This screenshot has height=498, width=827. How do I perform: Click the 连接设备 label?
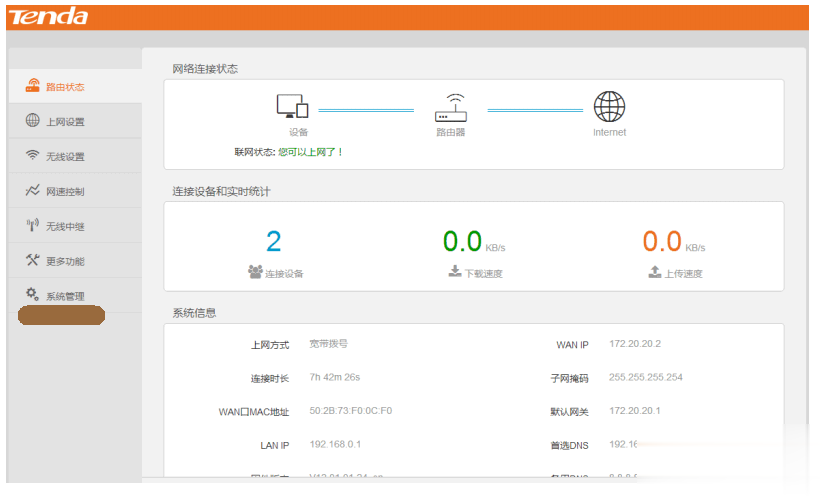[x=284, y=273]
